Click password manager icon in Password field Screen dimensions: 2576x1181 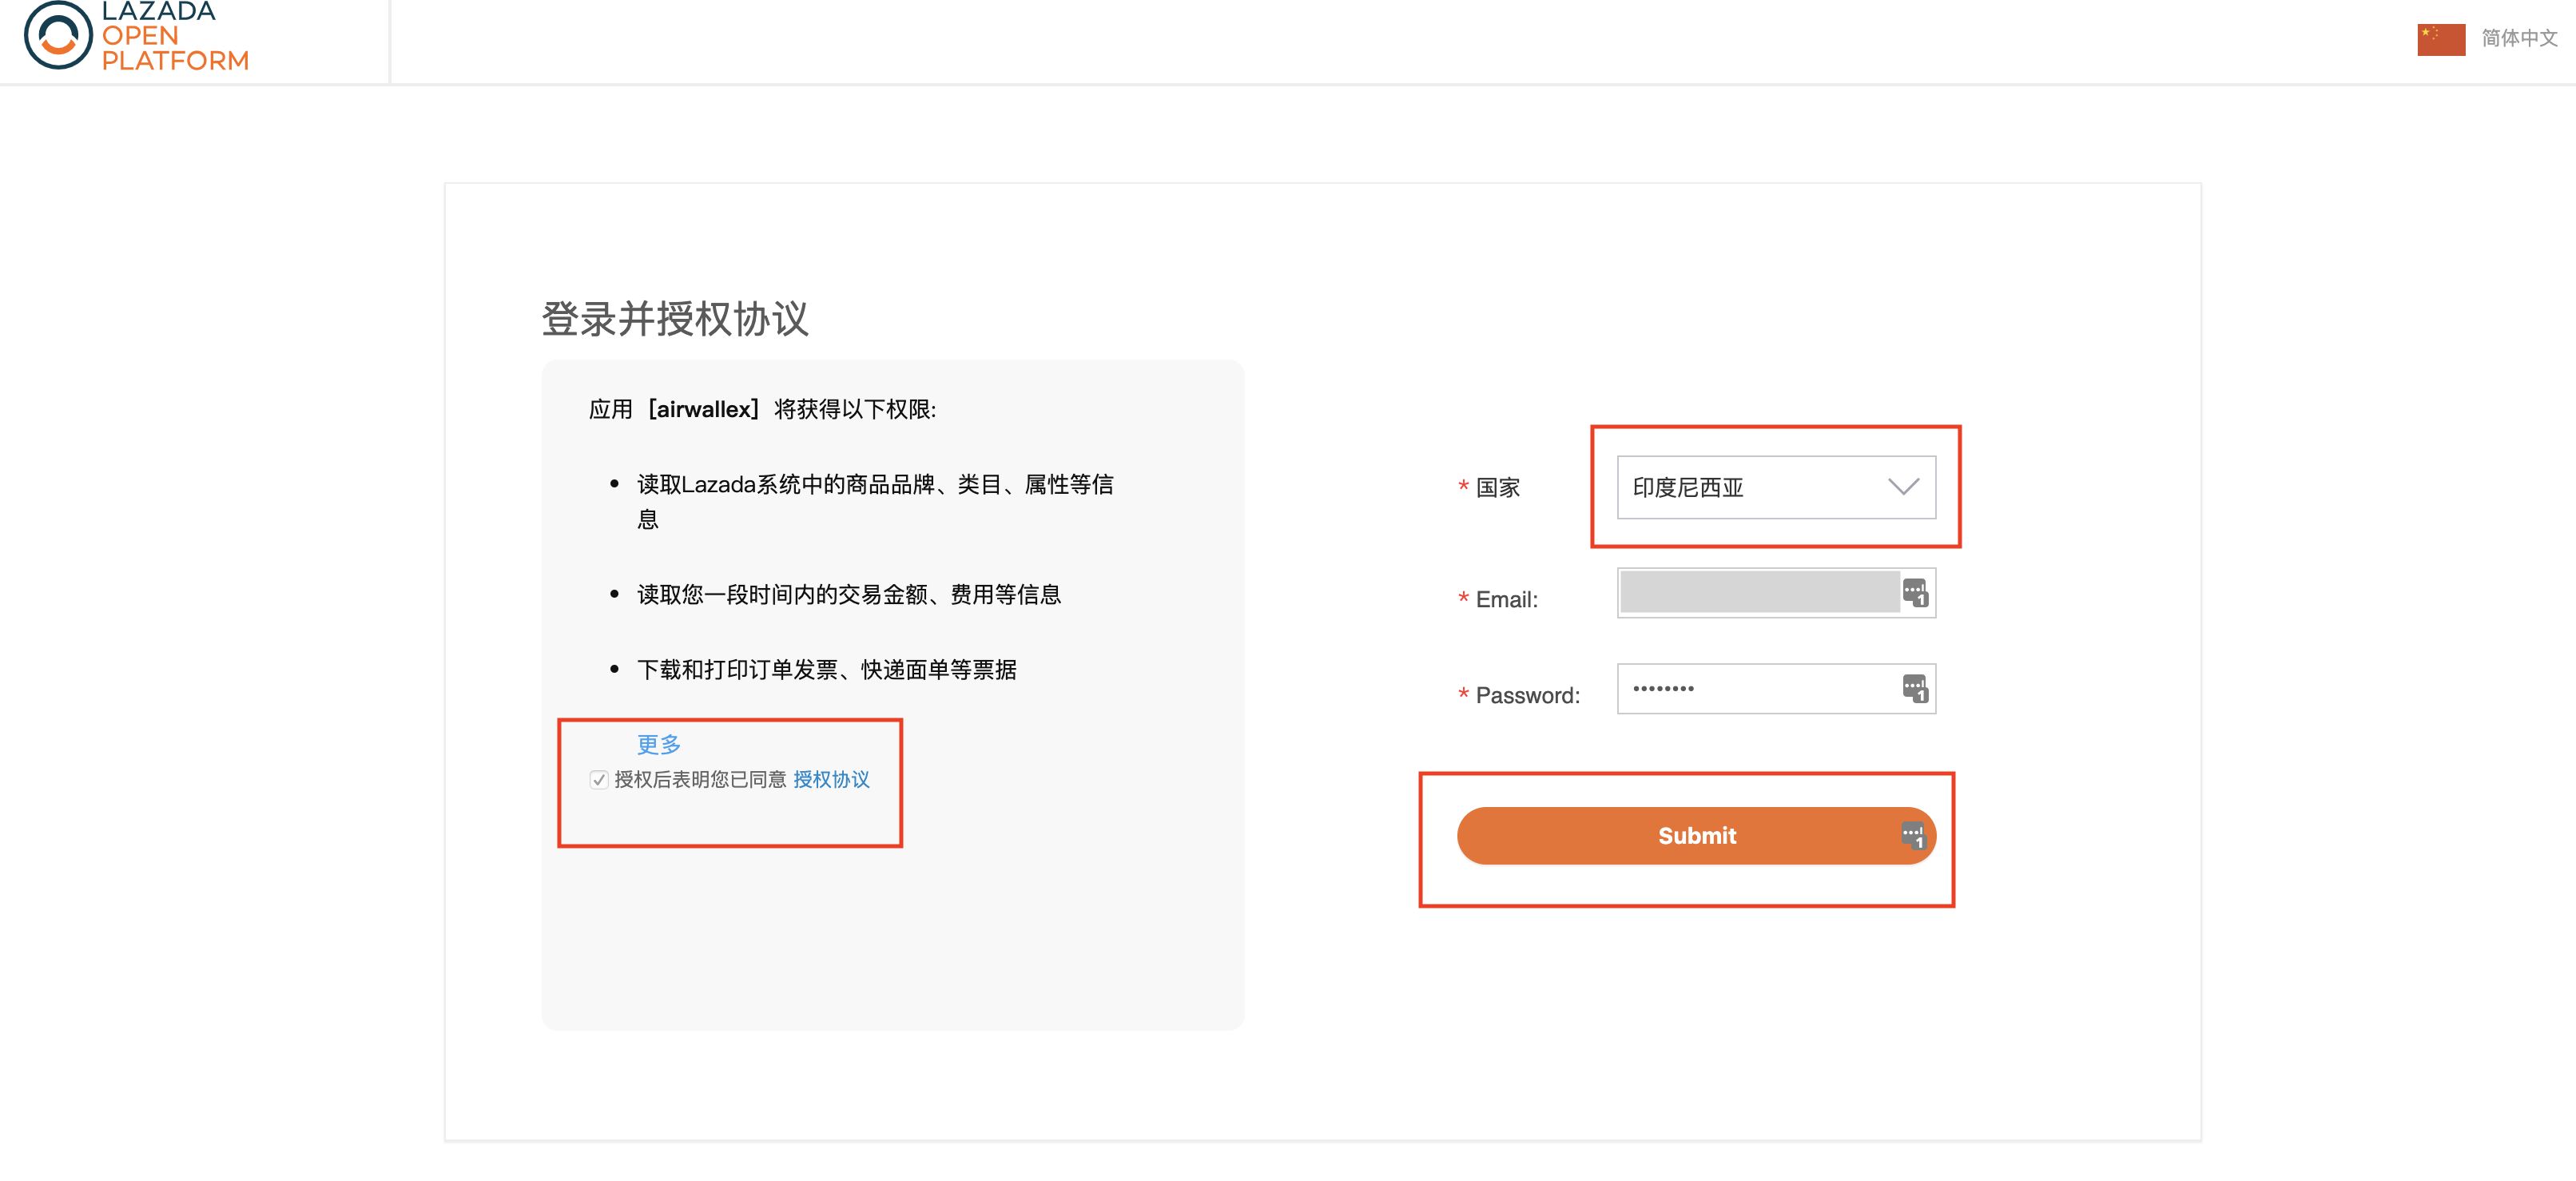click(x=1915, y=689)
